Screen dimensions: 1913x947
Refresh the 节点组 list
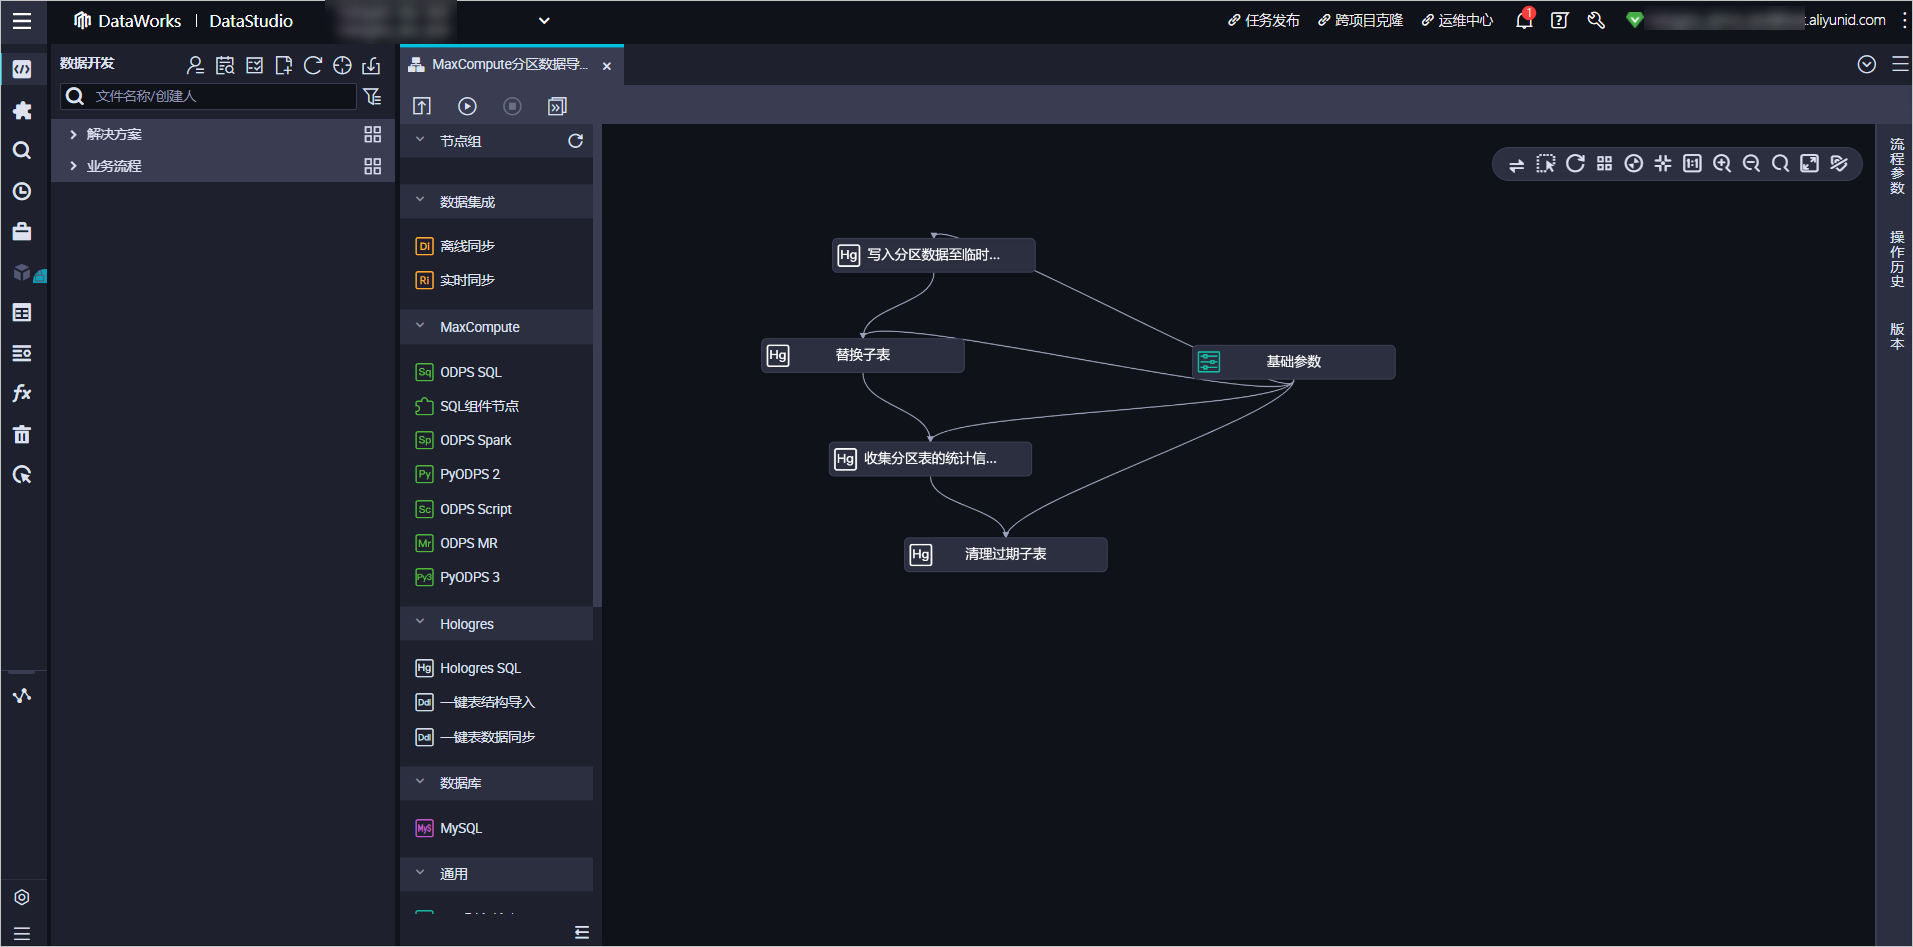pyautogui.click(x=575, y=141)
